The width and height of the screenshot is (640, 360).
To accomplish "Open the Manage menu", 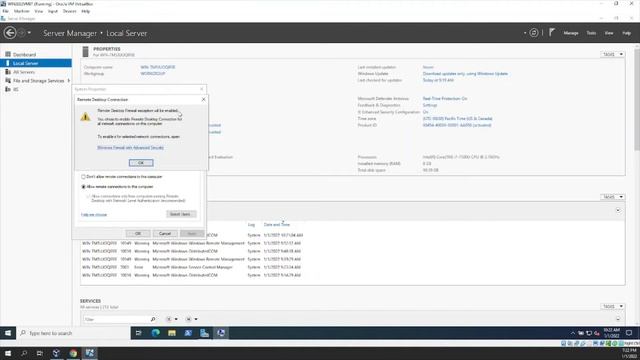I will (x=571, y=33).
